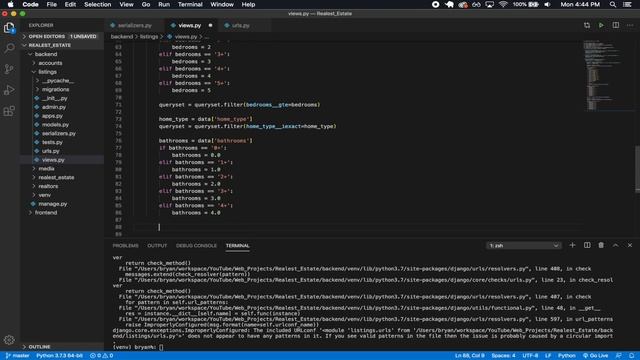Open Spotlight search in menu bar

[613, 4]
